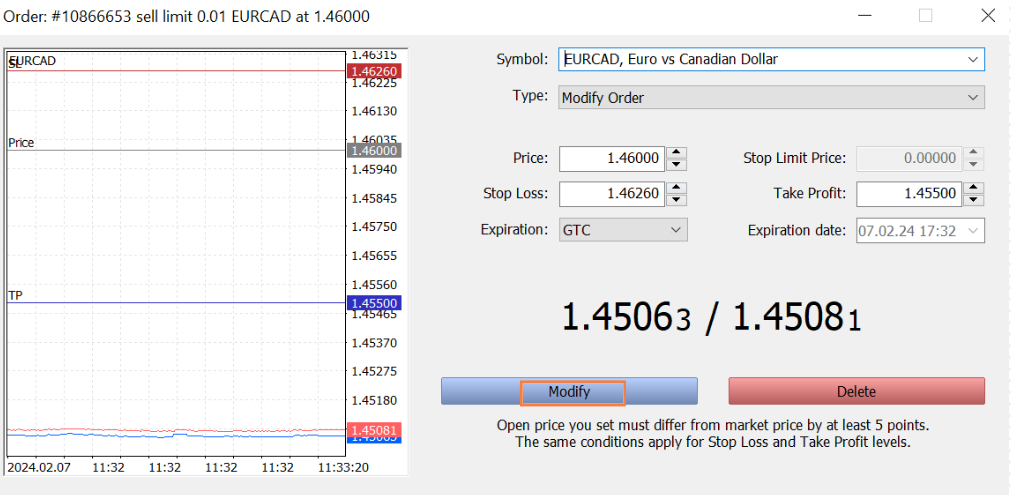The image size is (1018, 495).
Task: Increase Take Profit with up arrow
Action: 974,188
